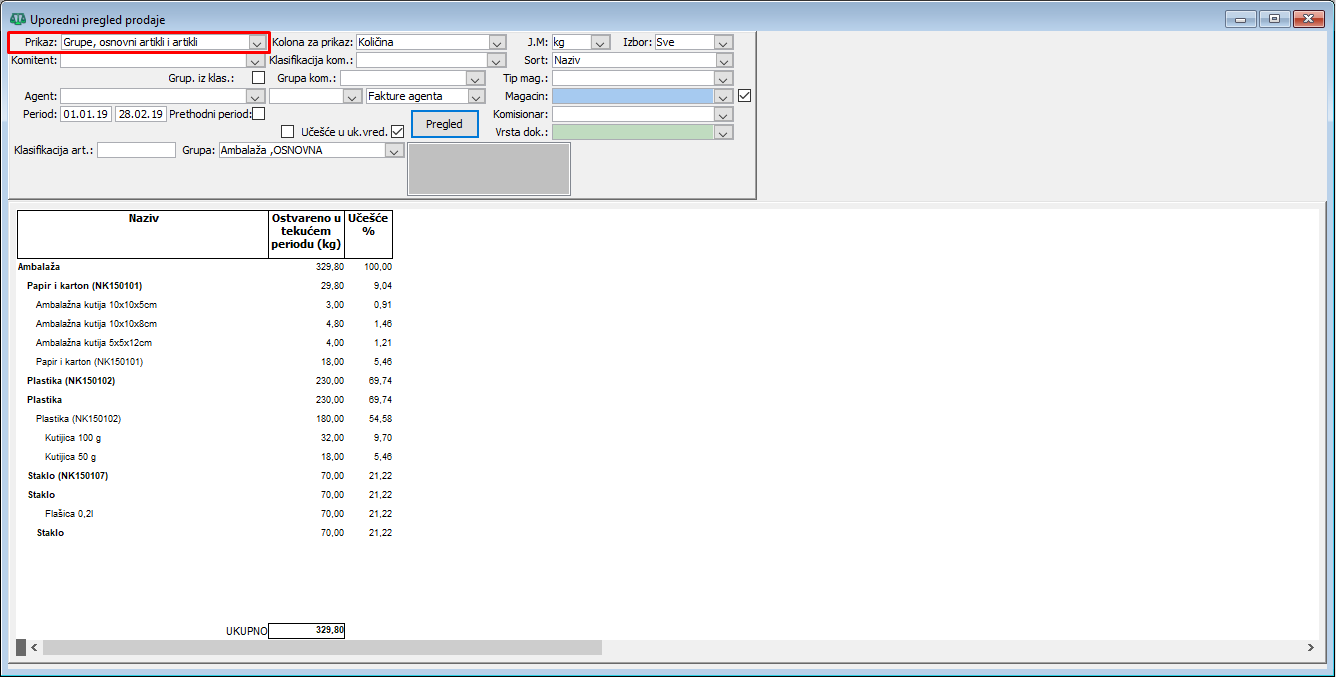Open the J.M. unit dropdown
Image resolution: width=1336 pixels, height=677 pixels.
point(600,43)
